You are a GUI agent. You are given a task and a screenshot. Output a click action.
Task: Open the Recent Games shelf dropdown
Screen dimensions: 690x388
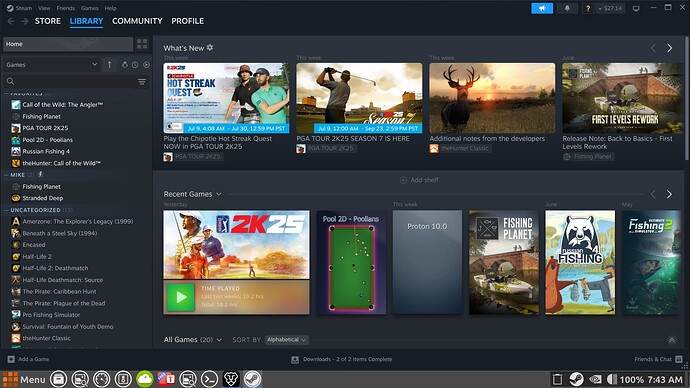coord(219,194)
